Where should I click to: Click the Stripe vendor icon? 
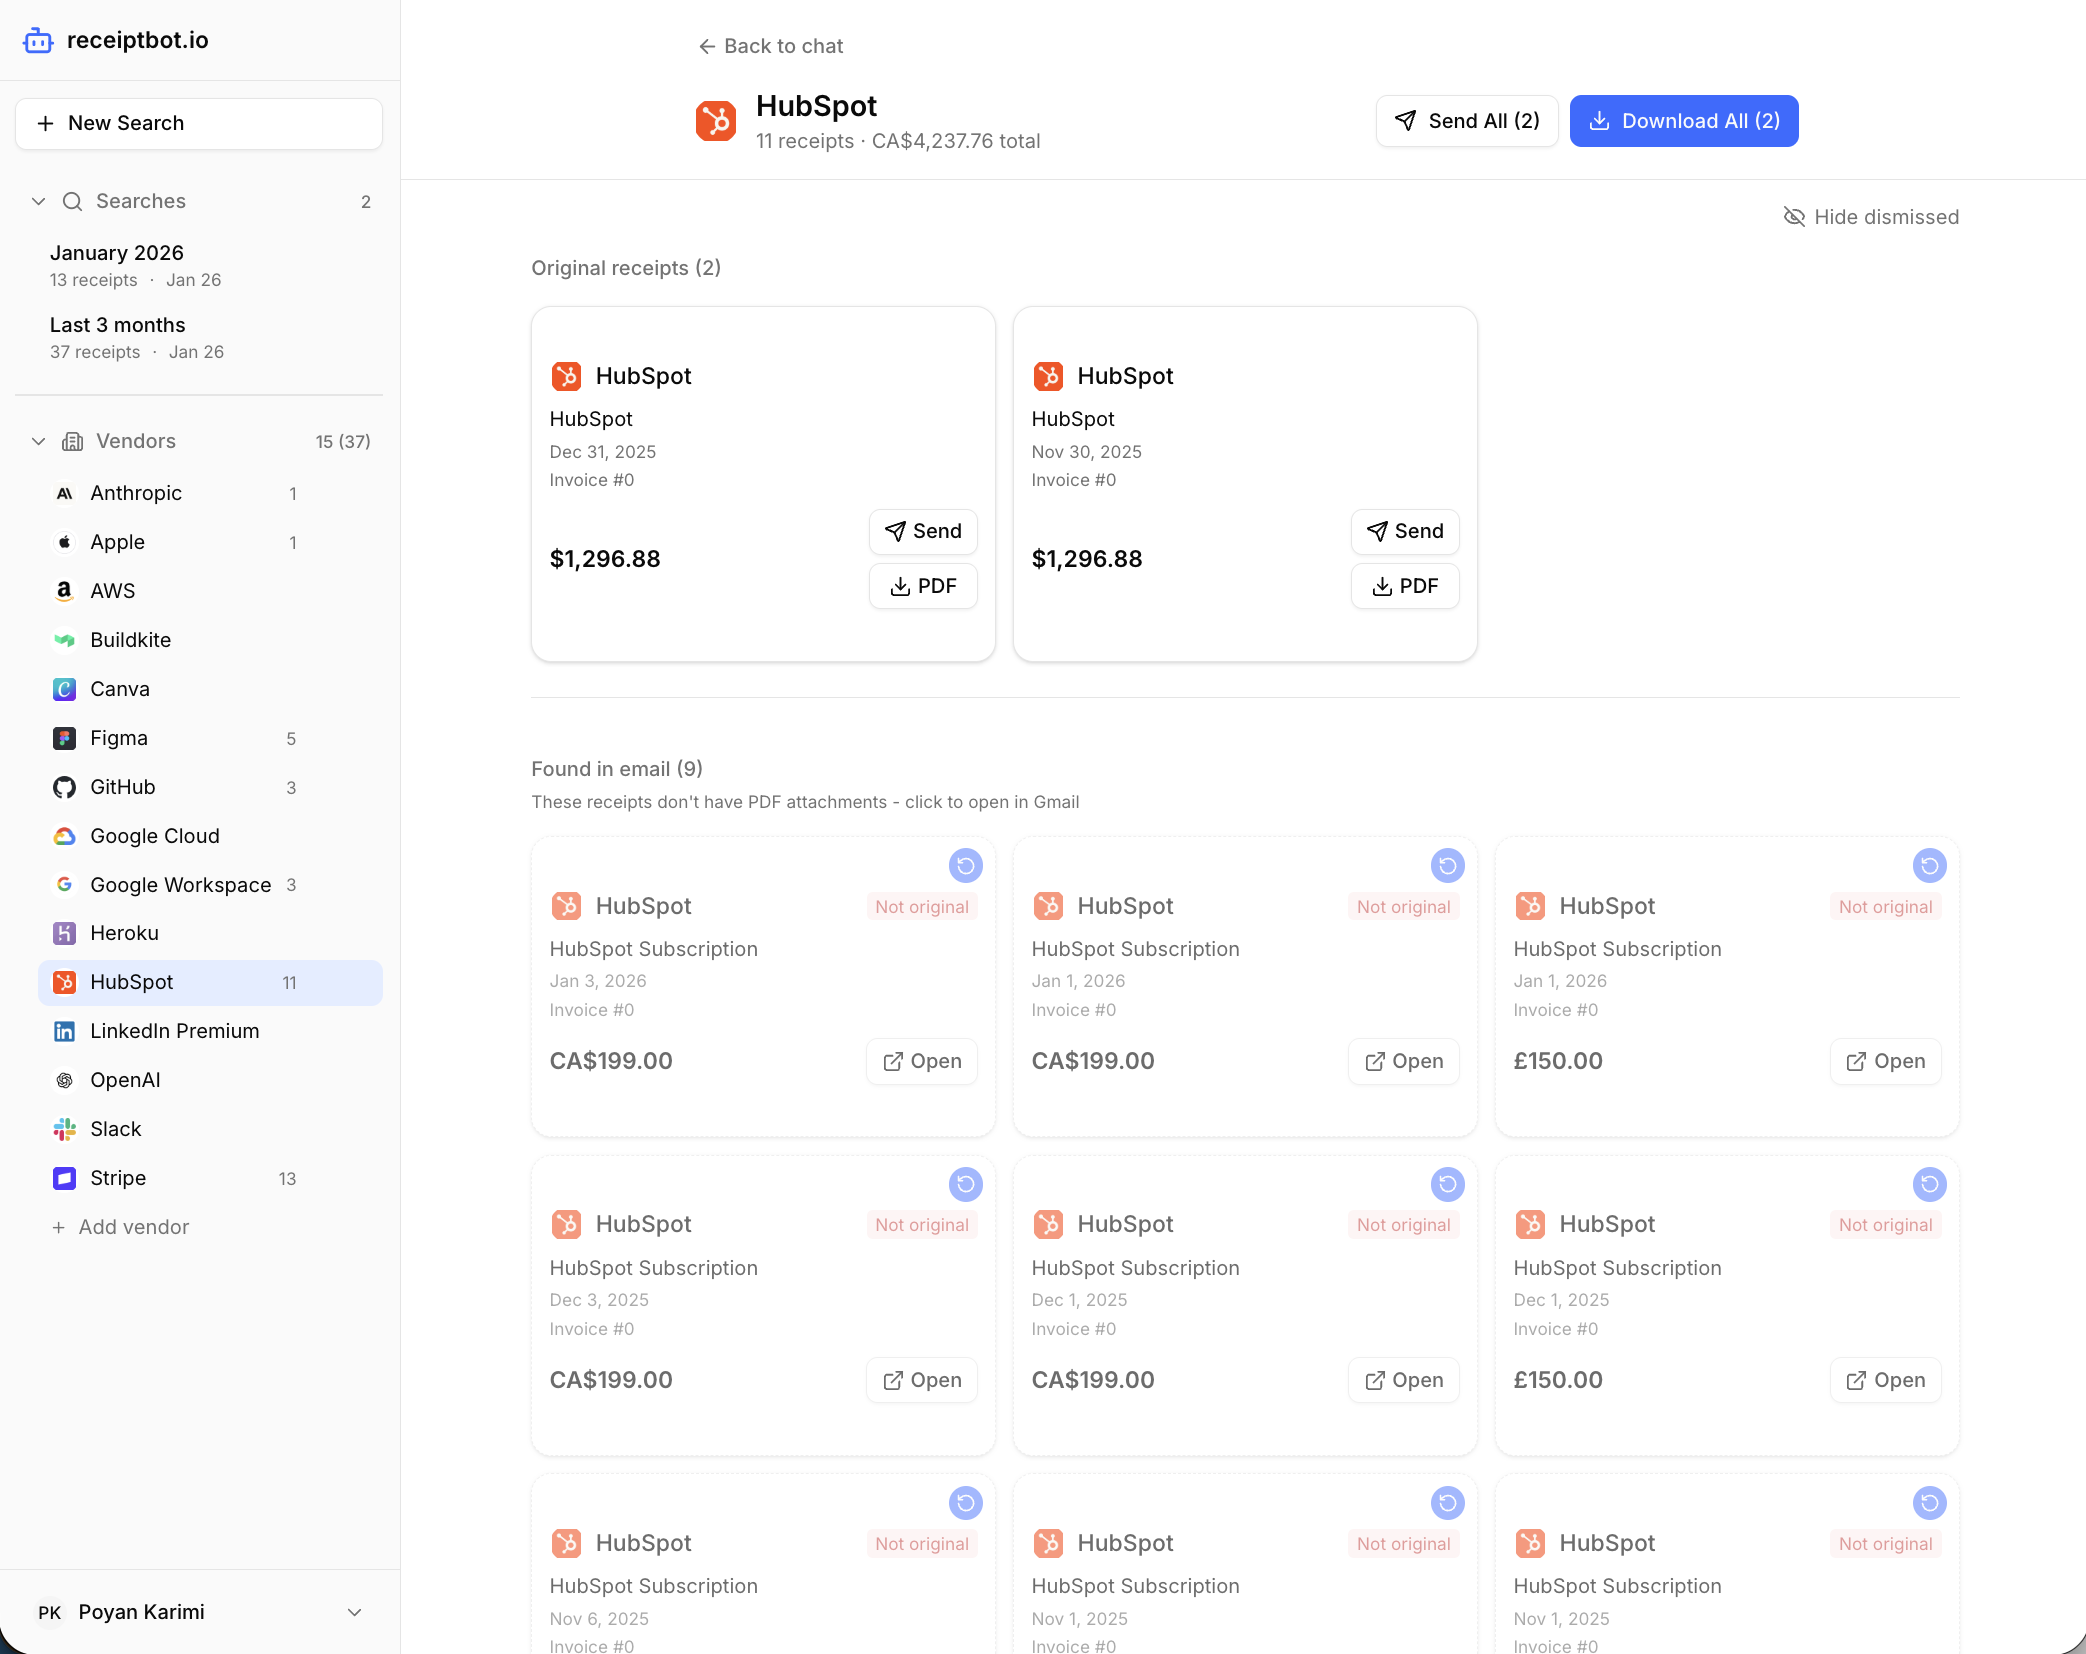[64, 1178]
